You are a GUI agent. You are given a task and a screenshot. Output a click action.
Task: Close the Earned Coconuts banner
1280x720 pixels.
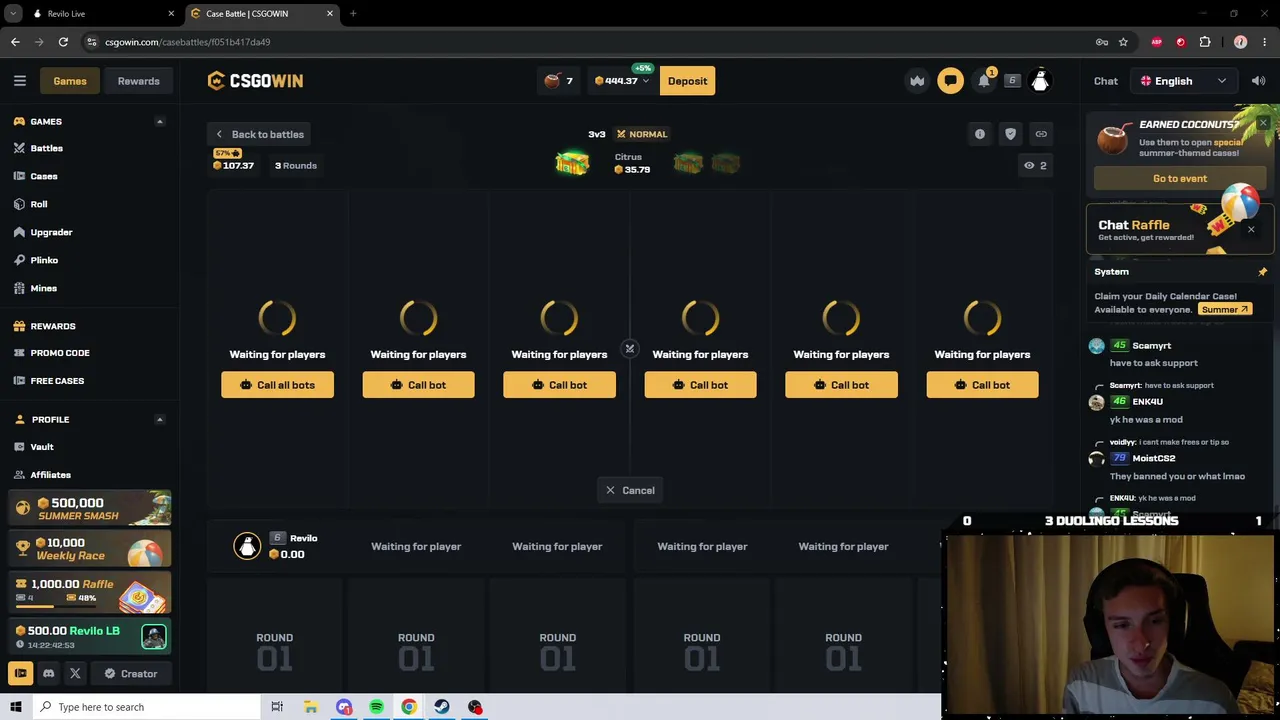[1263, 123]
